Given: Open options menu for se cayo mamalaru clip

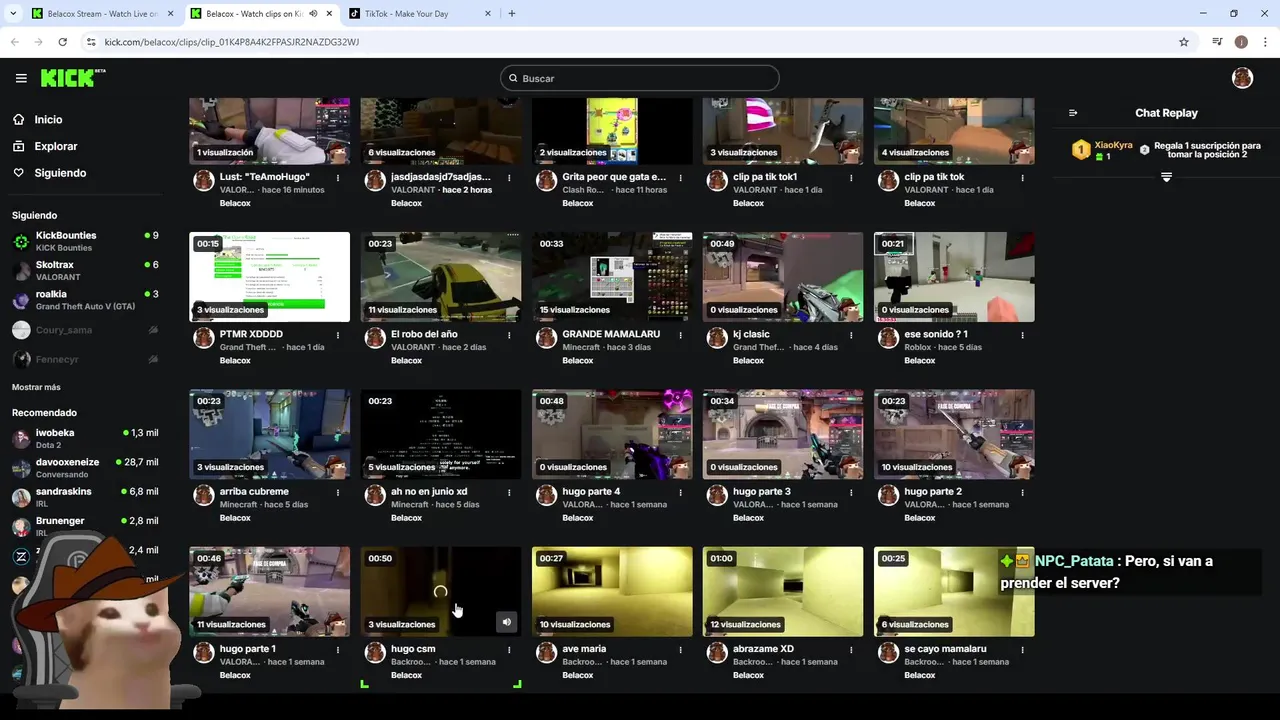Looking at the screenshot, I should tap(1022, 649).
